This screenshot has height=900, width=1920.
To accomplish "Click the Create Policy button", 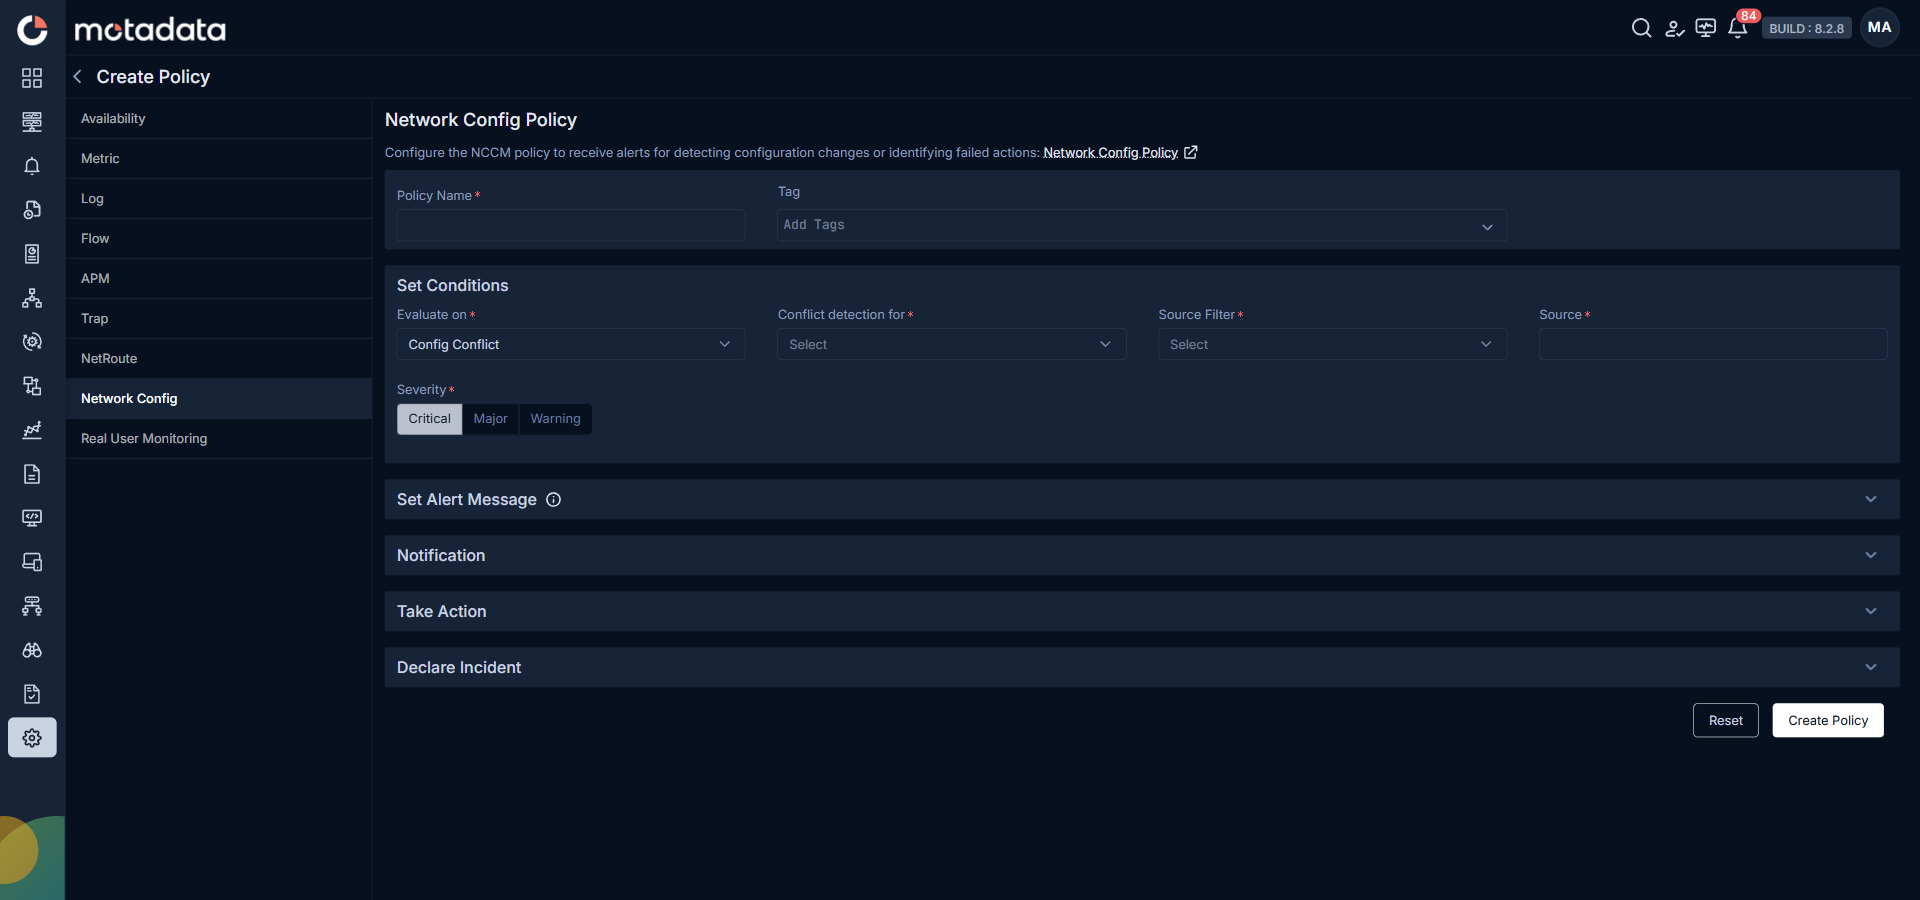I will coord(1828,720).
